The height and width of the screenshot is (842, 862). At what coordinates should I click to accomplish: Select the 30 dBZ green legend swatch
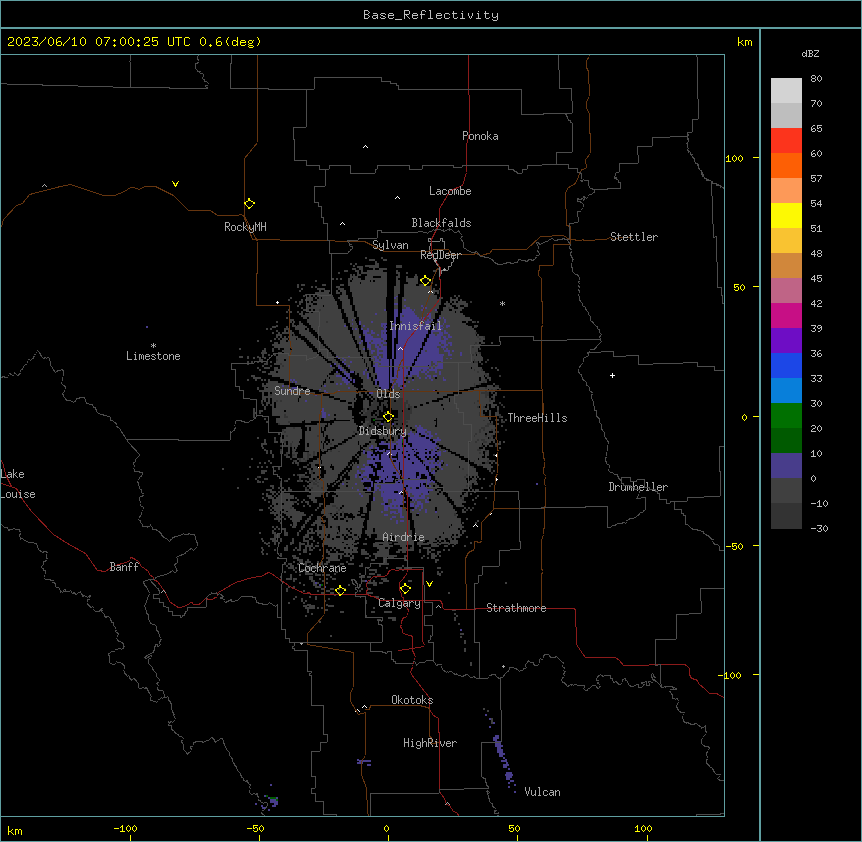[786, 416]
